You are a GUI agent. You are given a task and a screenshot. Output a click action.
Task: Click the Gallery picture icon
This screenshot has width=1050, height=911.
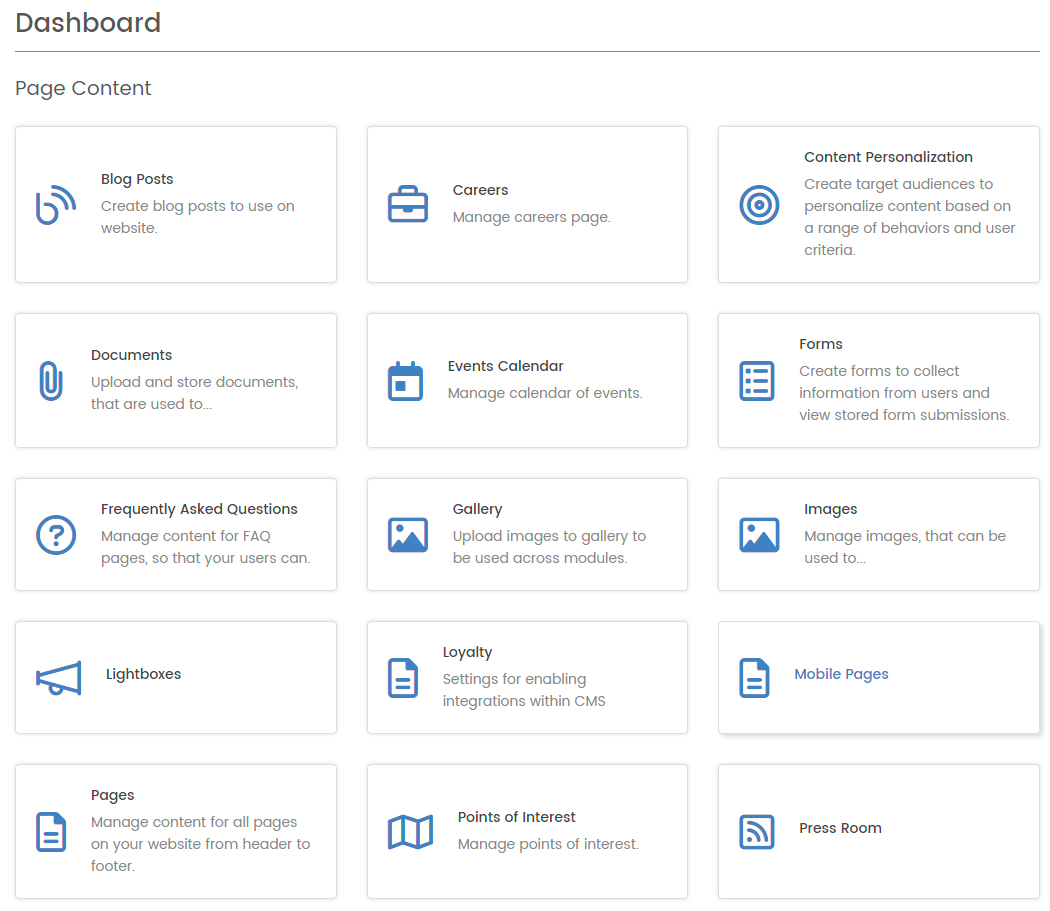408,535
